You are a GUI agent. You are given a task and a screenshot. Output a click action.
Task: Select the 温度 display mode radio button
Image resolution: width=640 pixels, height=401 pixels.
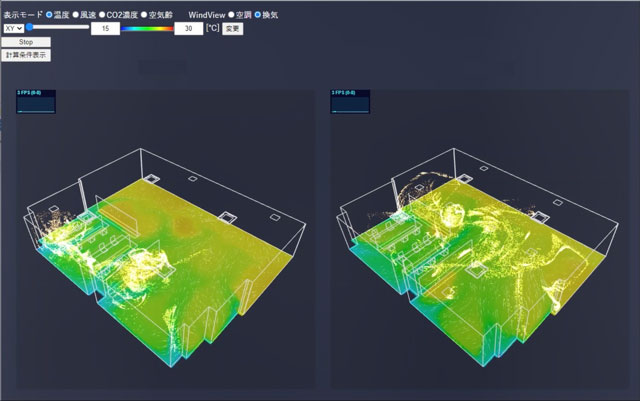pos(49,15)
